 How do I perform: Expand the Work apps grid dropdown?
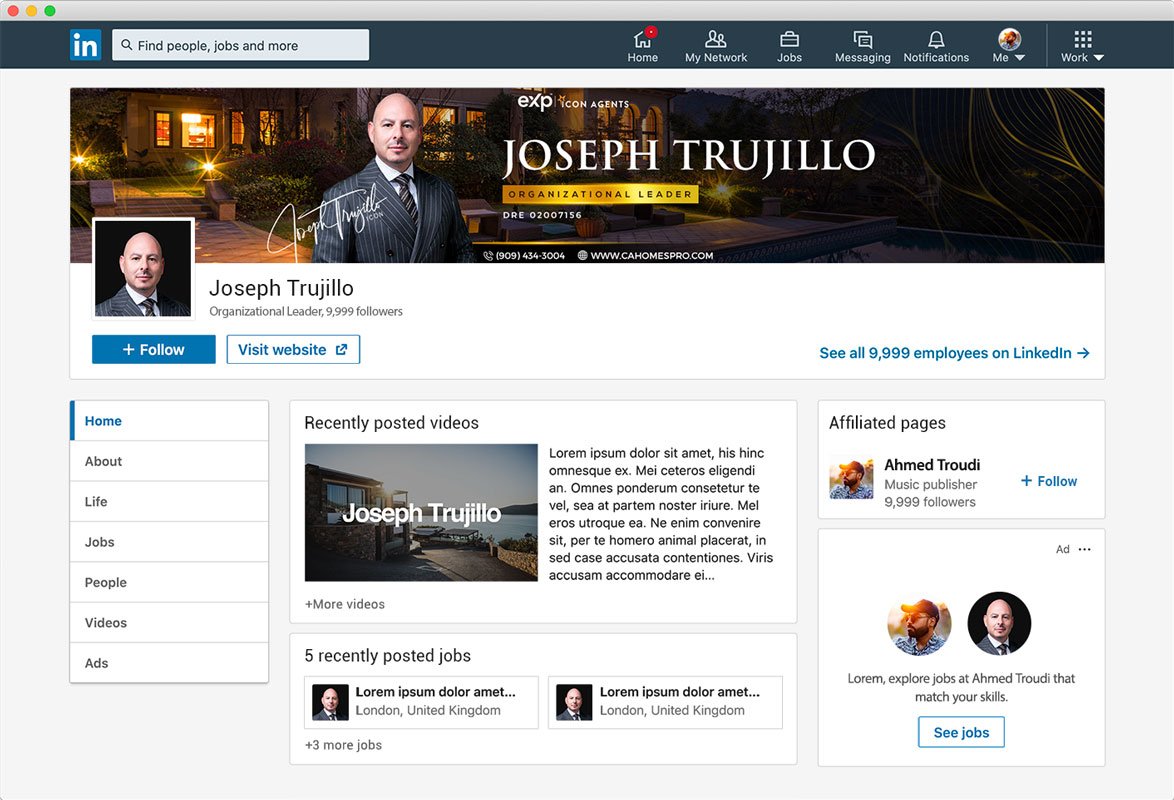pyautogui.click(x=1083, y=46)
